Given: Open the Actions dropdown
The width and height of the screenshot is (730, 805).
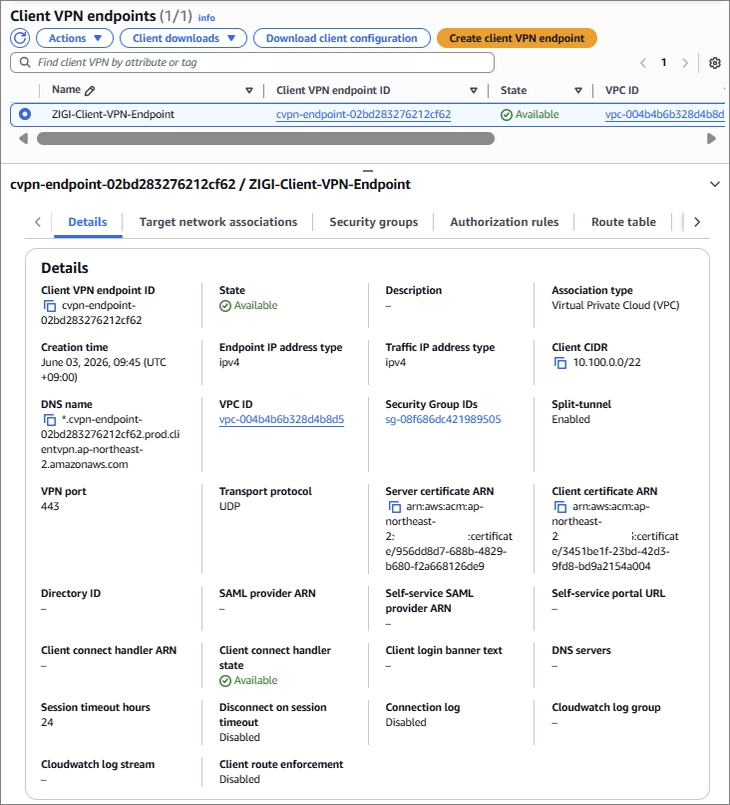Looking at the screenshot, I should tap(75, 38).
